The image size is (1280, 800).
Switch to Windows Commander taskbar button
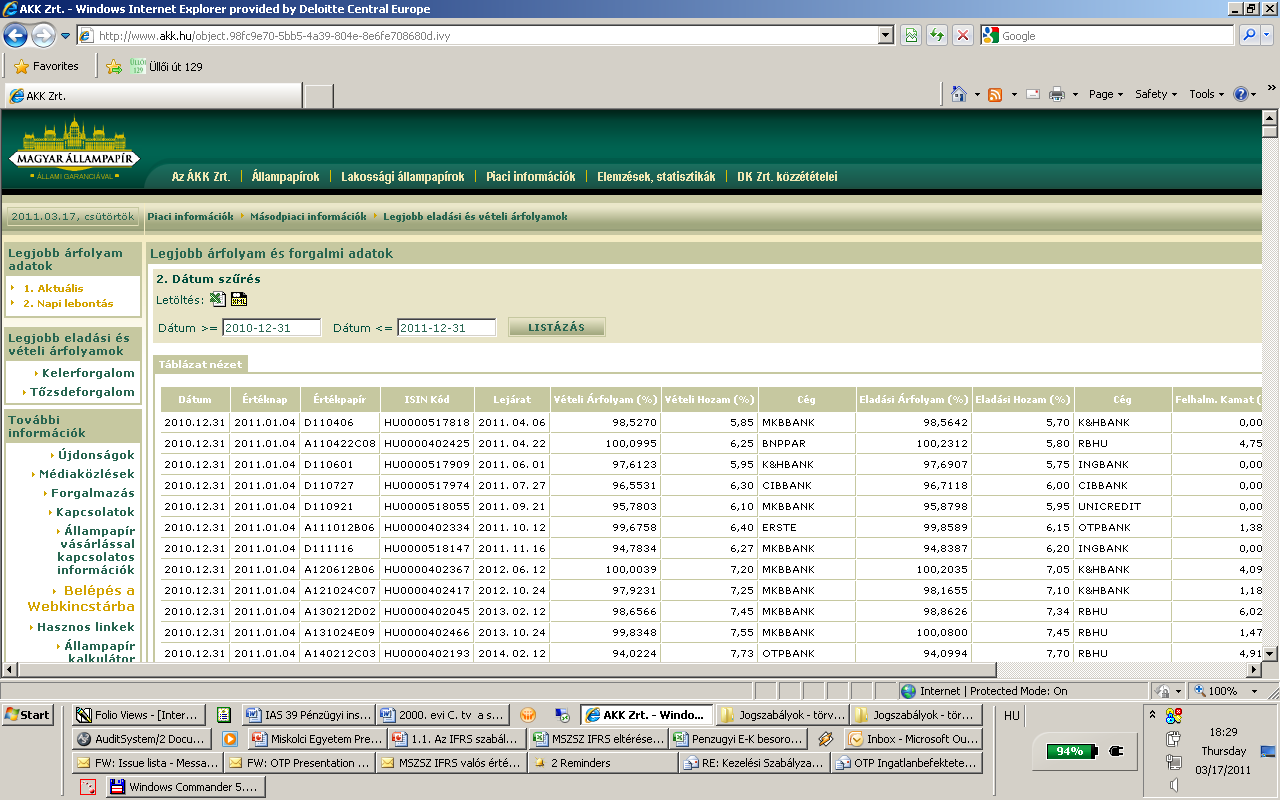tap(185, 787)
